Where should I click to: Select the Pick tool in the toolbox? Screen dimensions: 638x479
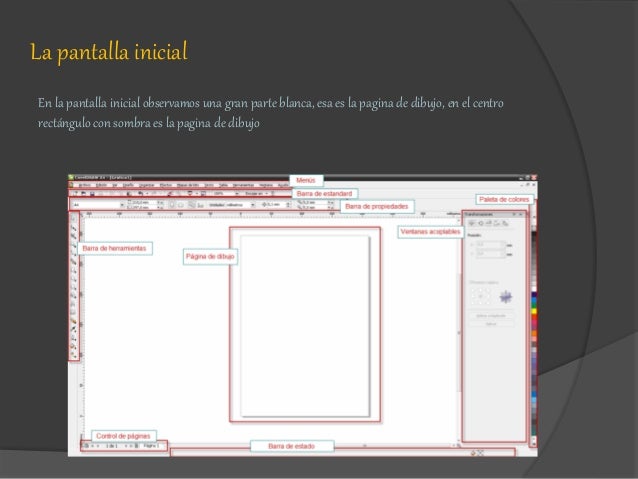tap(73, 218)
